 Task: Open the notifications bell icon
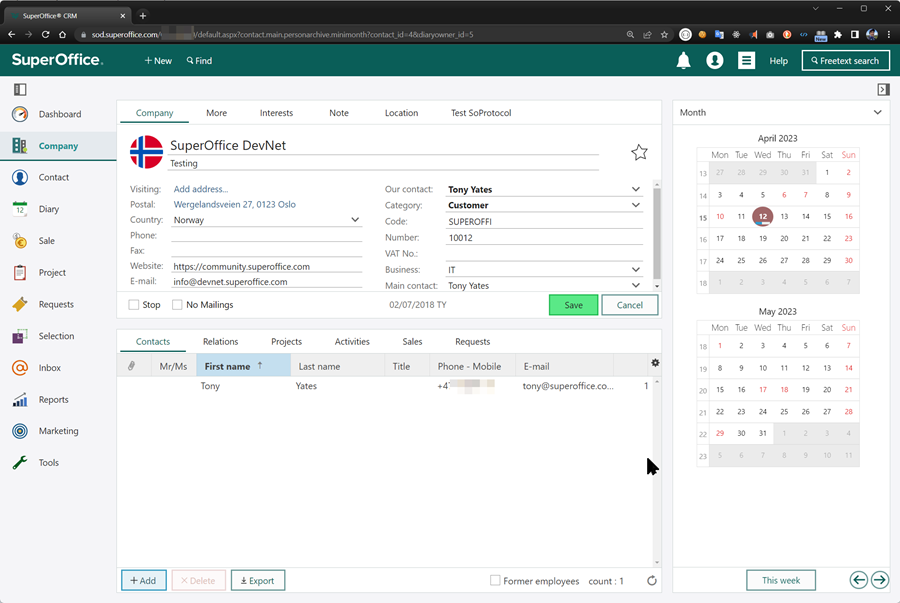pos(684,61)
